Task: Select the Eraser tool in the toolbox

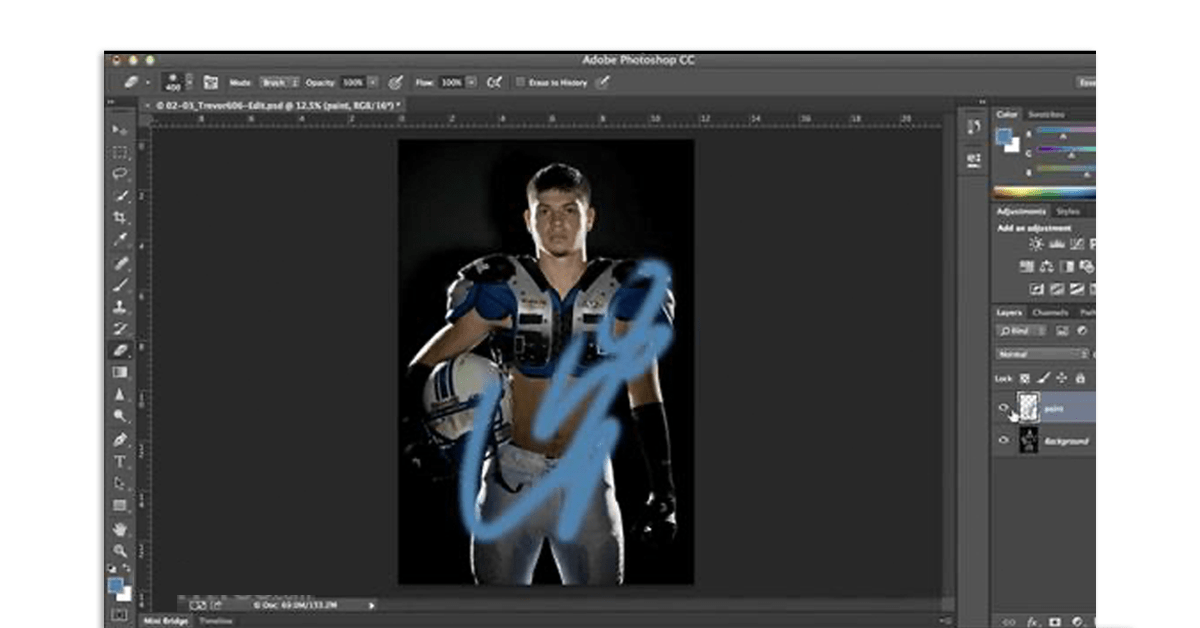Action: [x=120, y=351]
